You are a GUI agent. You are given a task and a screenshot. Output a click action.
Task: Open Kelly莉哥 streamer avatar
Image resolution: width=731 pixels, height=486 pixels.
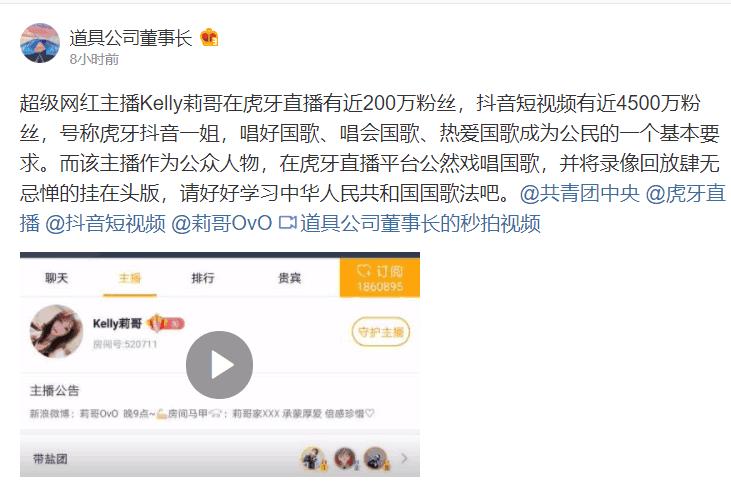click(x=56, y=331)
